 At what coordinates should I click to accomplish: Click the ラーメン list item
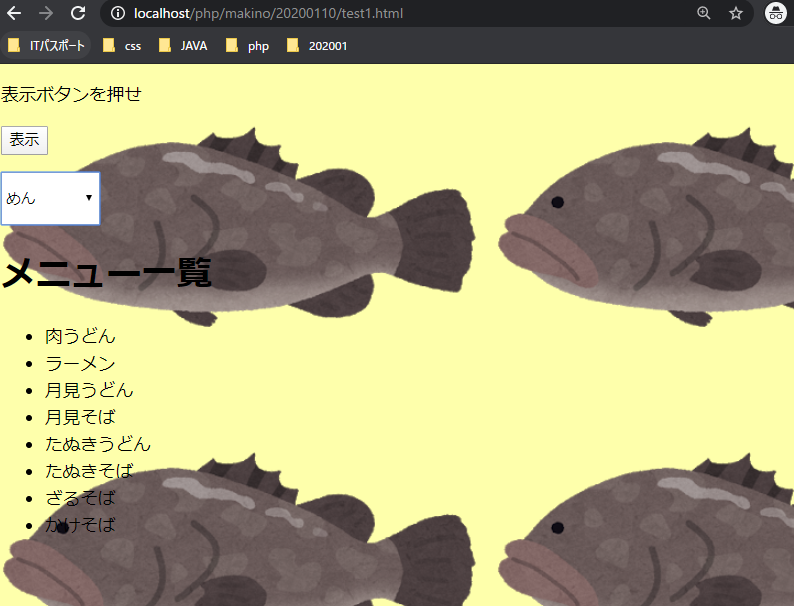tap(80, 363)
